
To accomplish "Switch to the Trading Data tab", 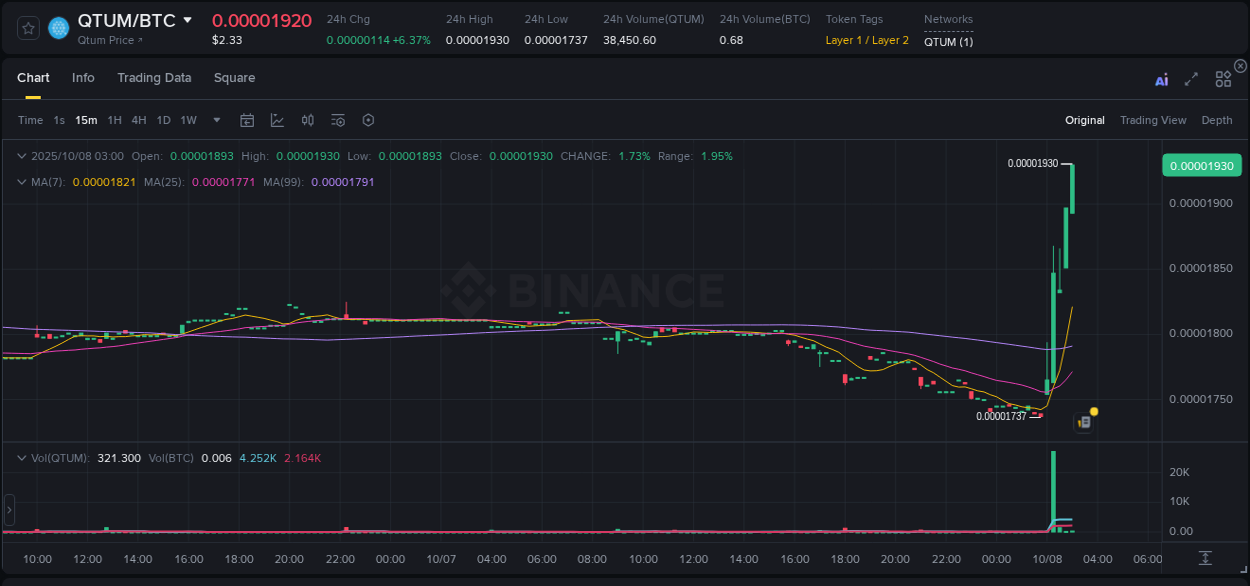I will (x=154, y=78).
